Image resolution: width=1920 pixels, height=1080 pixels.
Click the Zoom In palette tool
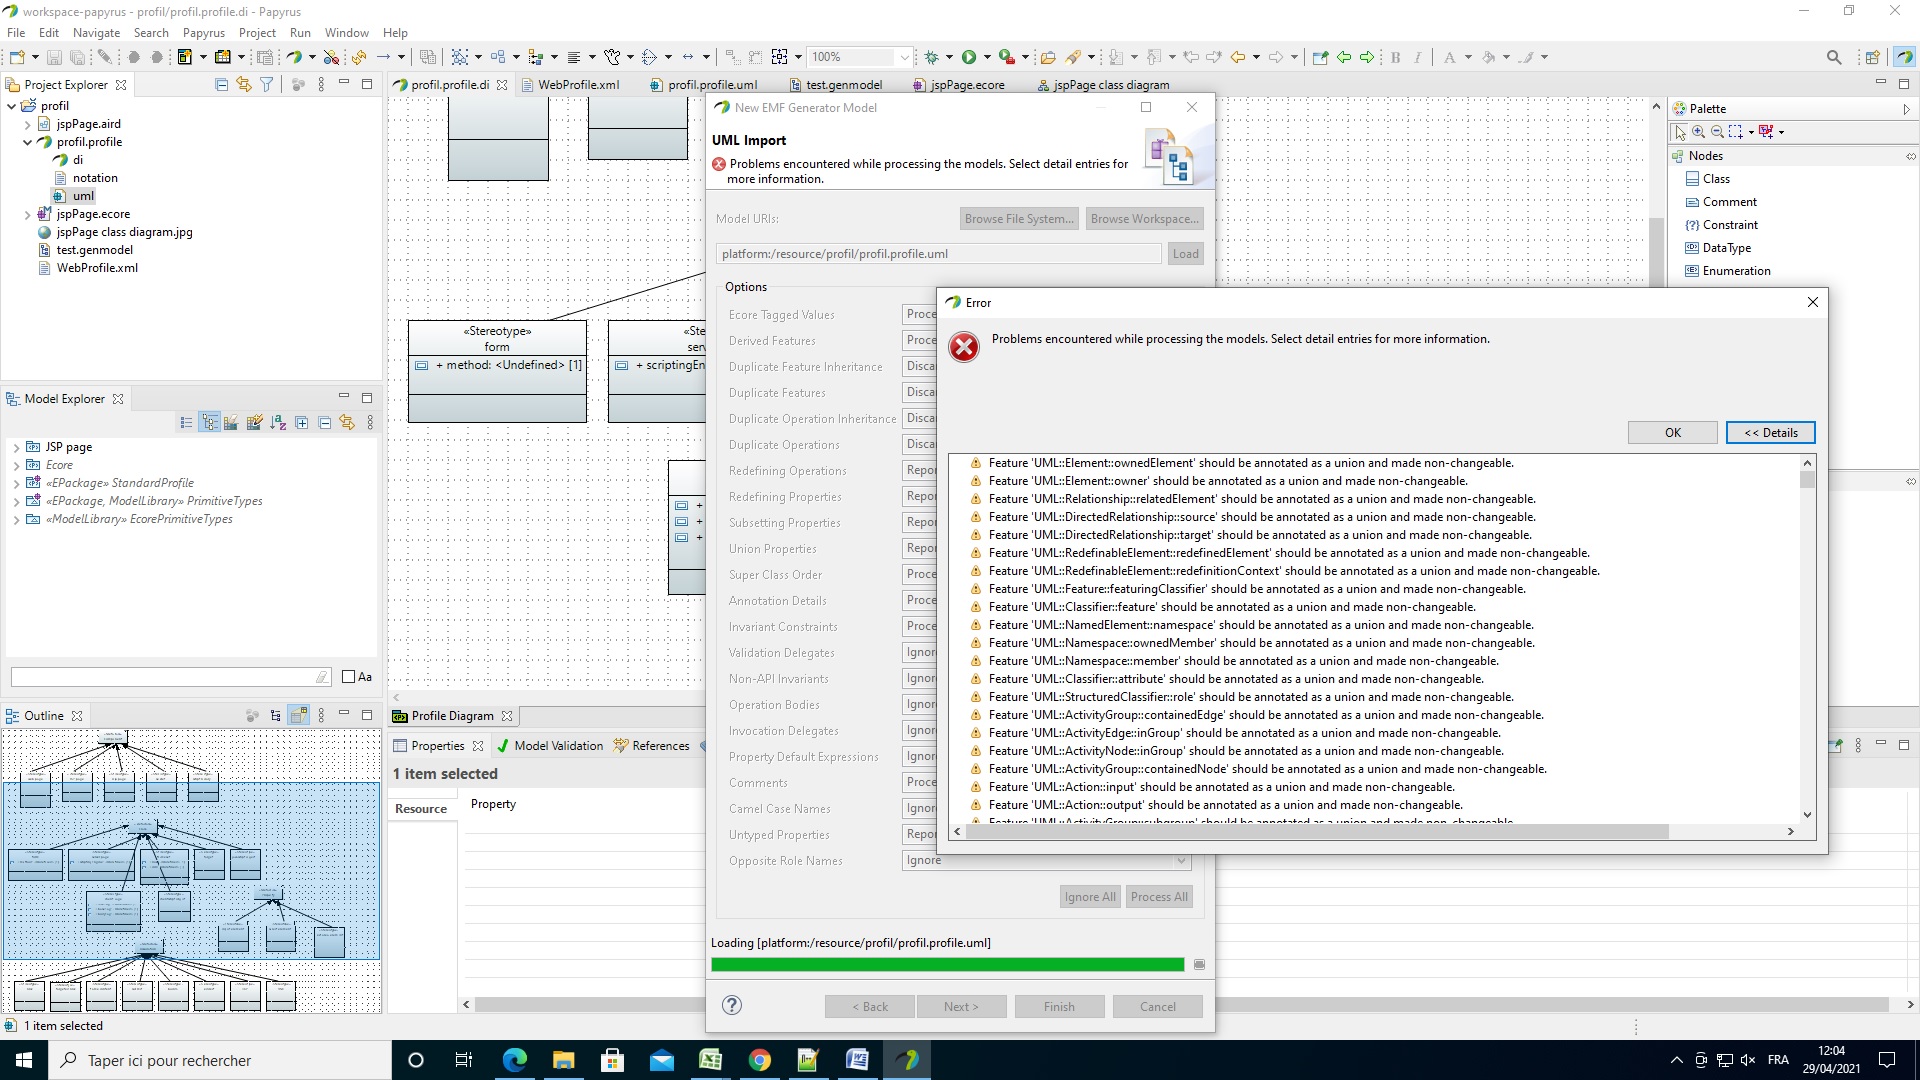(x=1698, y=132)
